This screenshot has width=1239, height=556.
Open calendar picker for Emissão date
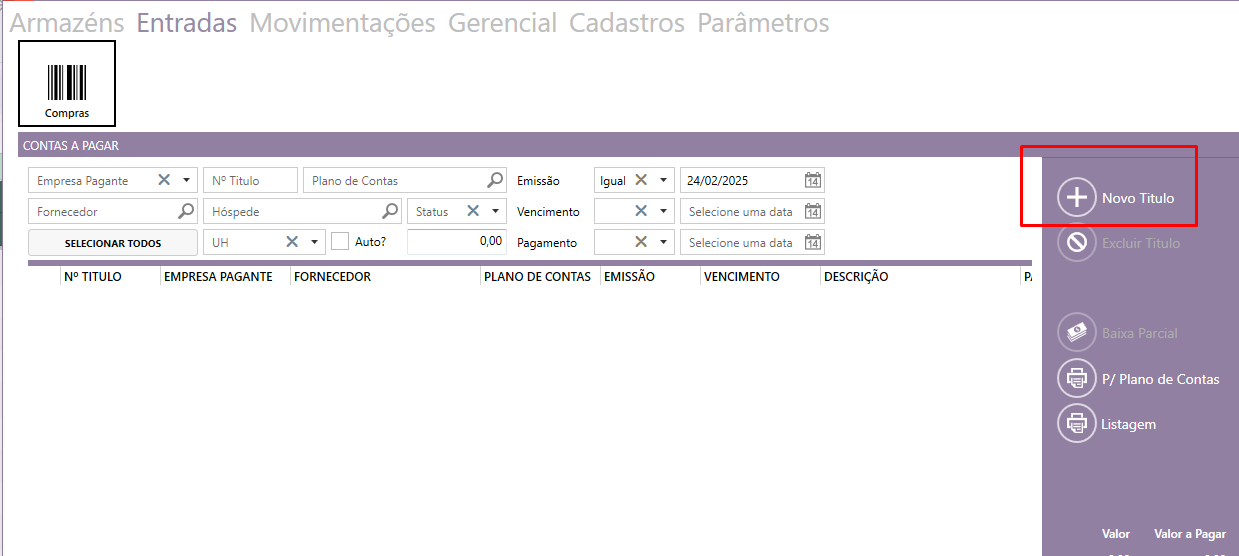click(x=813, y=181)
